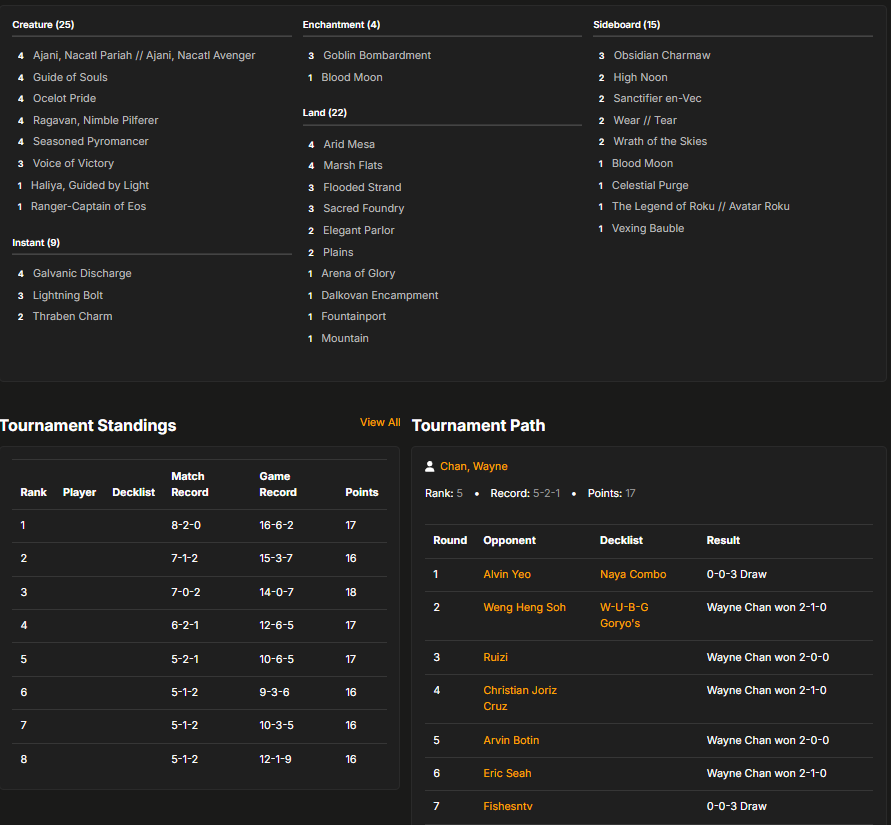Open opponent Alvin Yeo's profile
891x825 pixels.
click(507, 574)
